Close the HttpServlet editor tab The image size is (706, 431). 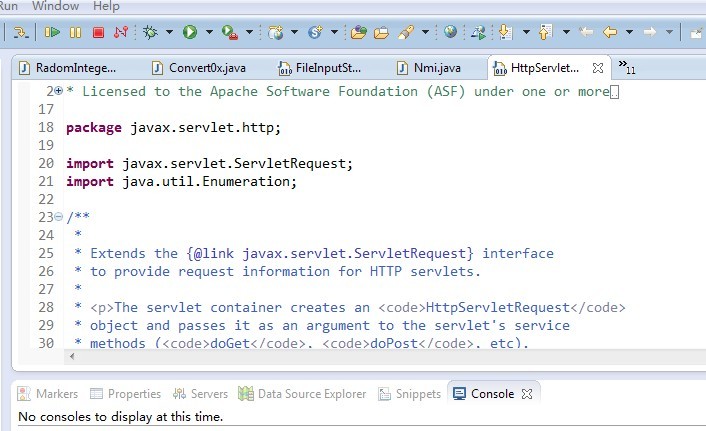[598, 68]
